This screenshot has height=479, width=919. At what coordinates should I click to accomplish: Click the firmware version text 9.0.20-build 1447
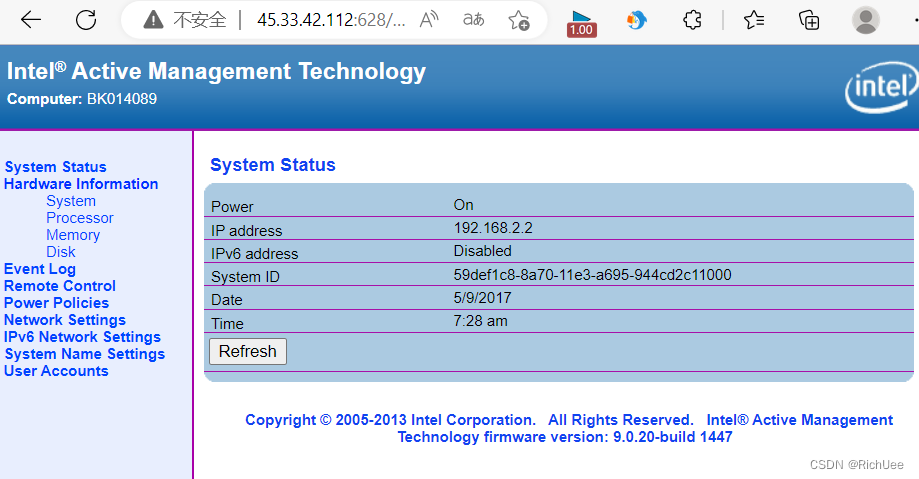click(x=672, y=437)
